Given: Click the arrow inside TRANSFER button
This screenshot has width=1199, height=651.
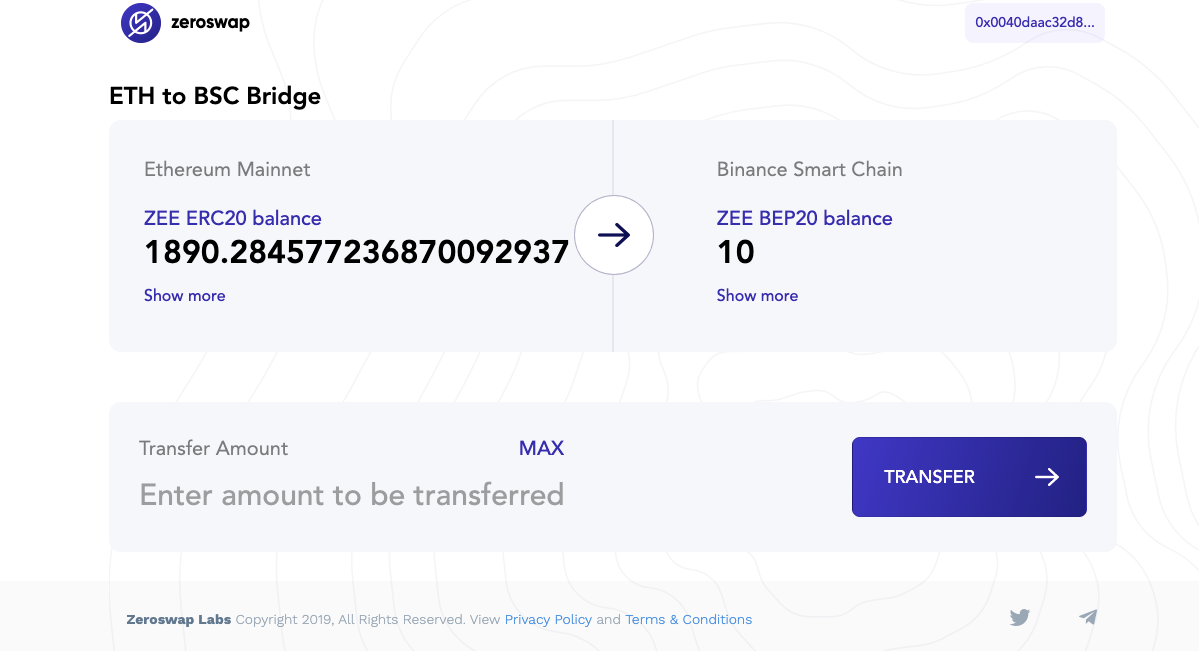Looking at the screenshot, I should point(1047,477).
